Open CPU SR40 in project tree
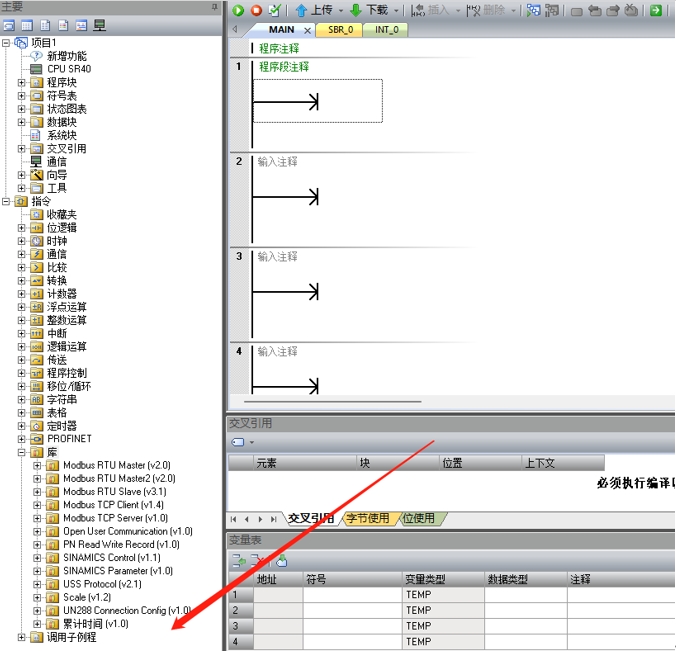676x651 pixels. point(68,69)
